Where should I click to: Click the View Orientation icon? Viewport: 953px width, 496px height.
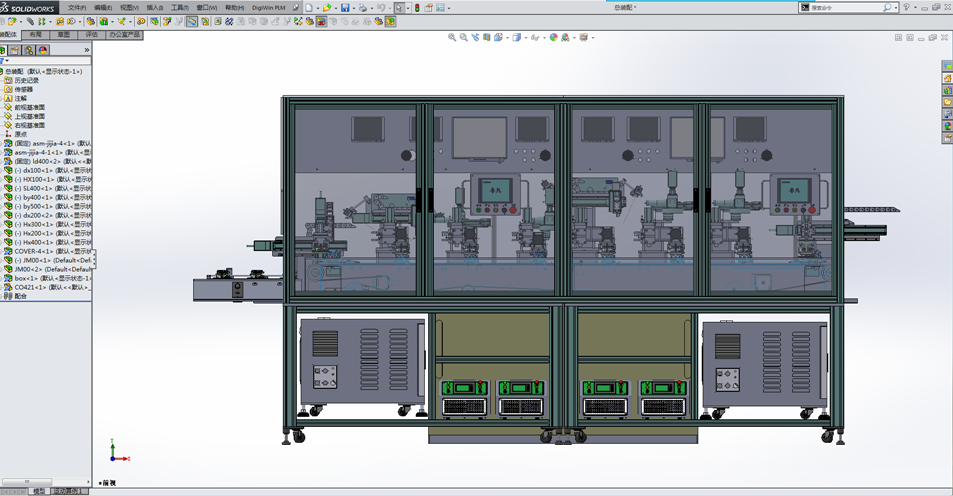point(498,37)
